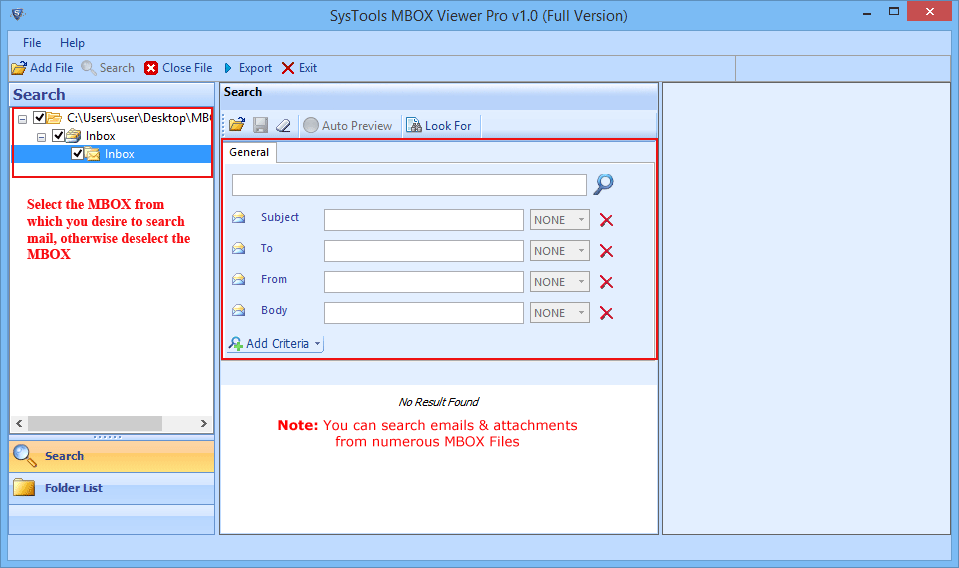Open the Add Criteria dropdown
The image size is (959, 568).
275,344
